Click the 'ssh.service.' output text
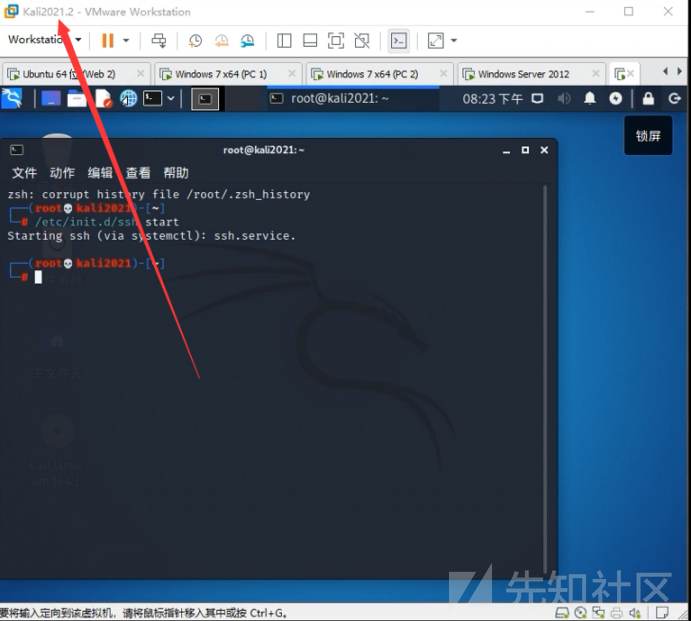This screenshot has height=621, width=692. click(255, 236)
